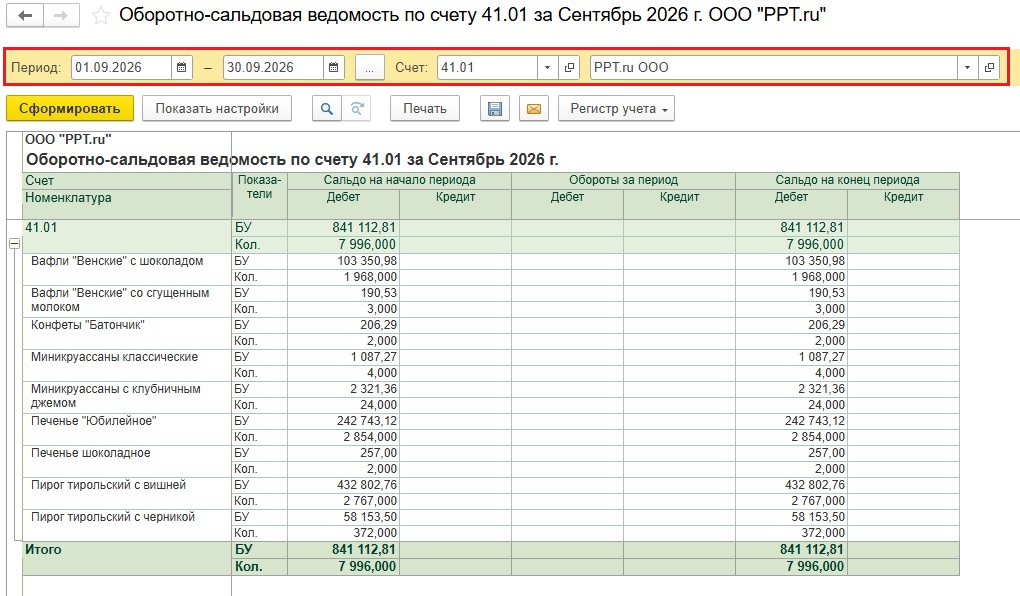Open the magnifier search tool

pyautogui.click(x=327, y=109)
